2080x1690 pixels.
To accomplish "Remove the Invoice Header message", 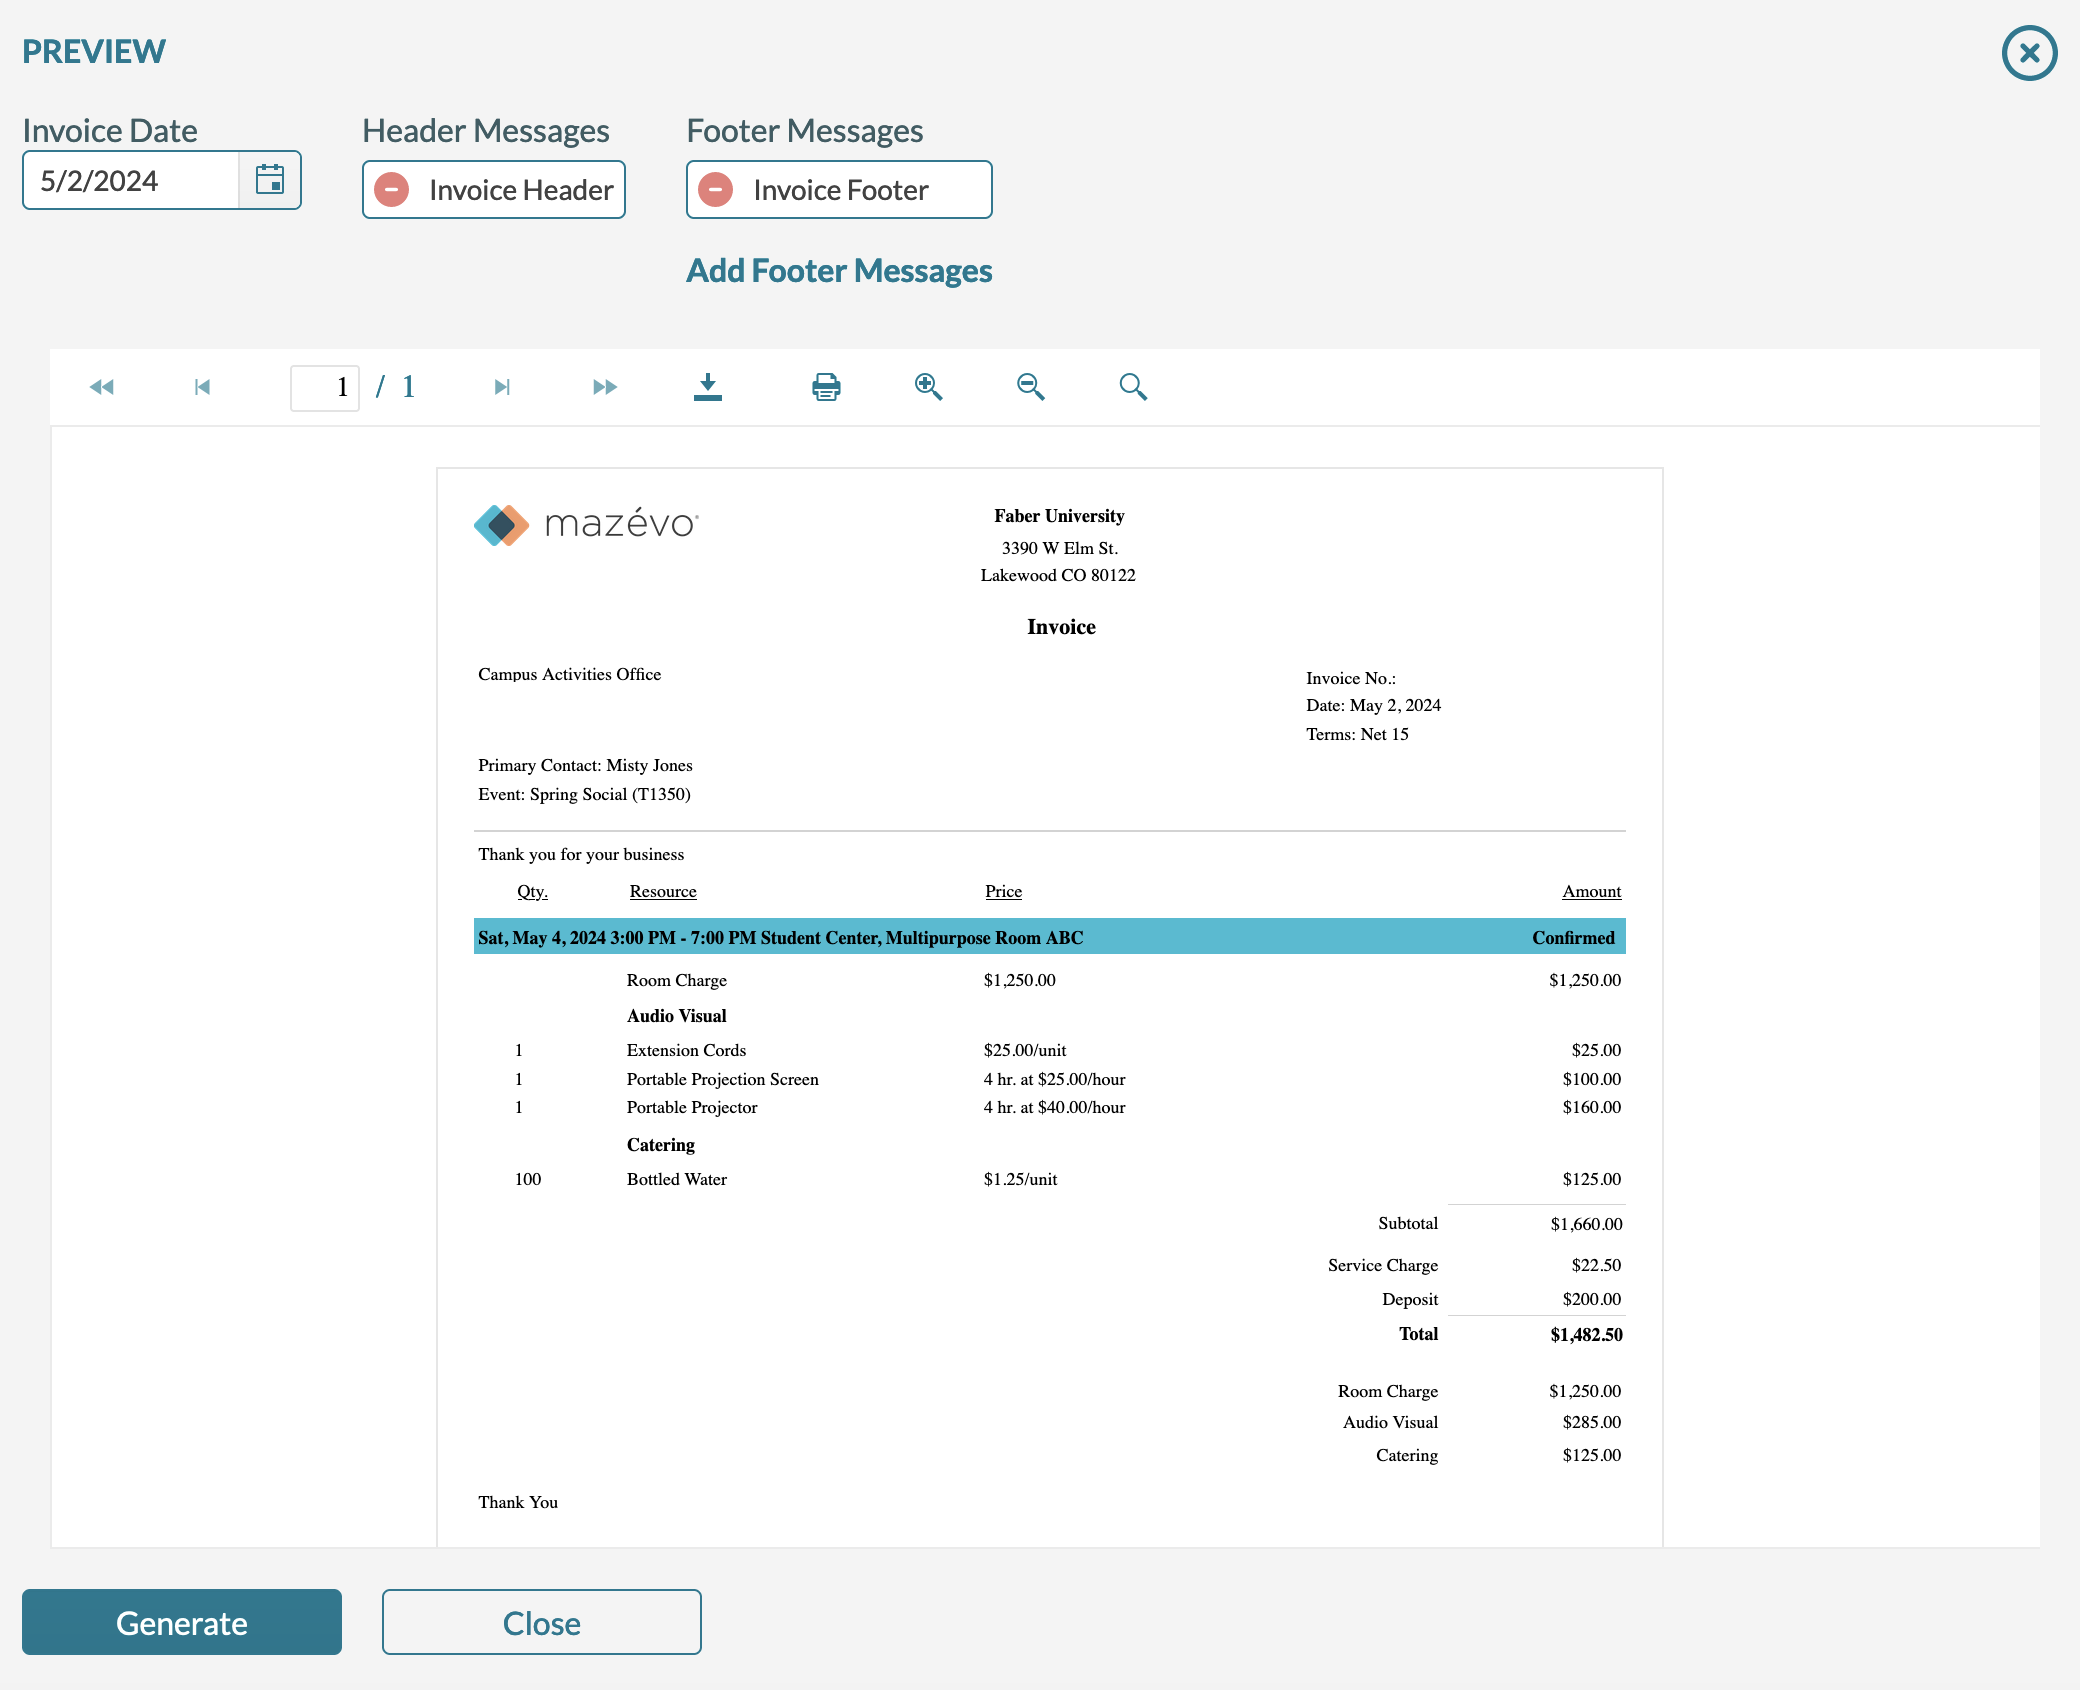I will pyautogui.click(x=391, y=189).
